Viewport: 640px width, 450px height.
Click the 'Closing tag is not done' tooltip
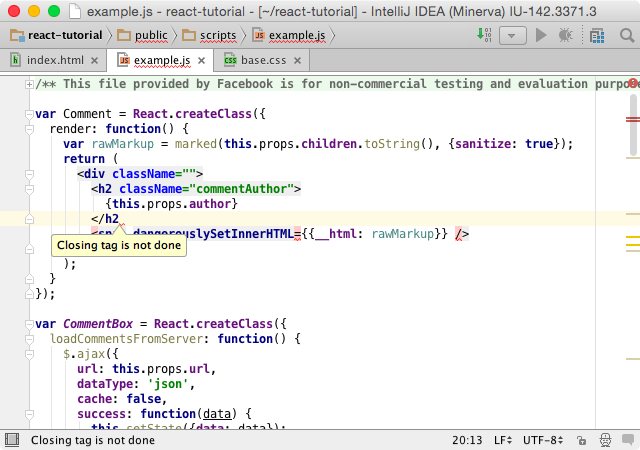pyautogui.click(x=119, y=245)
